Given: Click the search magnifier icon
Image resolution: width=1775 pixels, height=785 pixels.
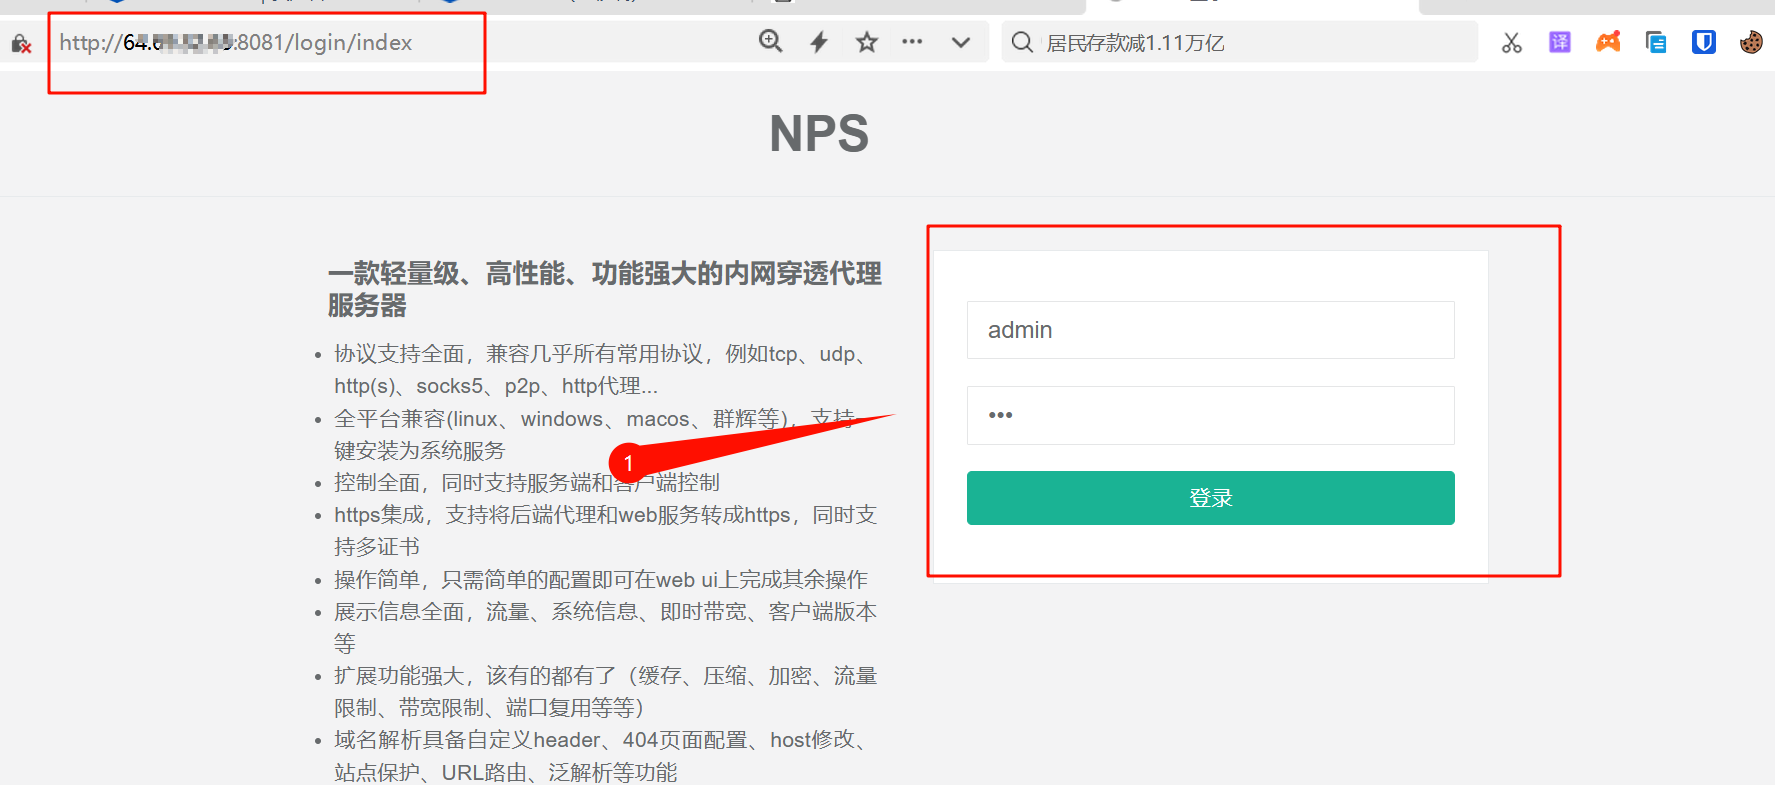Looking at the screenshot, I should (1022, 42).
